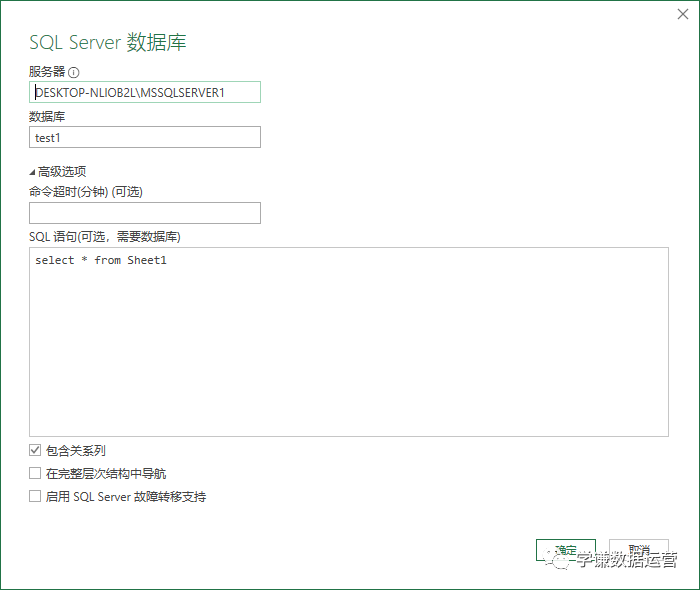700x590 pixels.
Task: Click the 取消 cancel button
Action: (639, 550)
